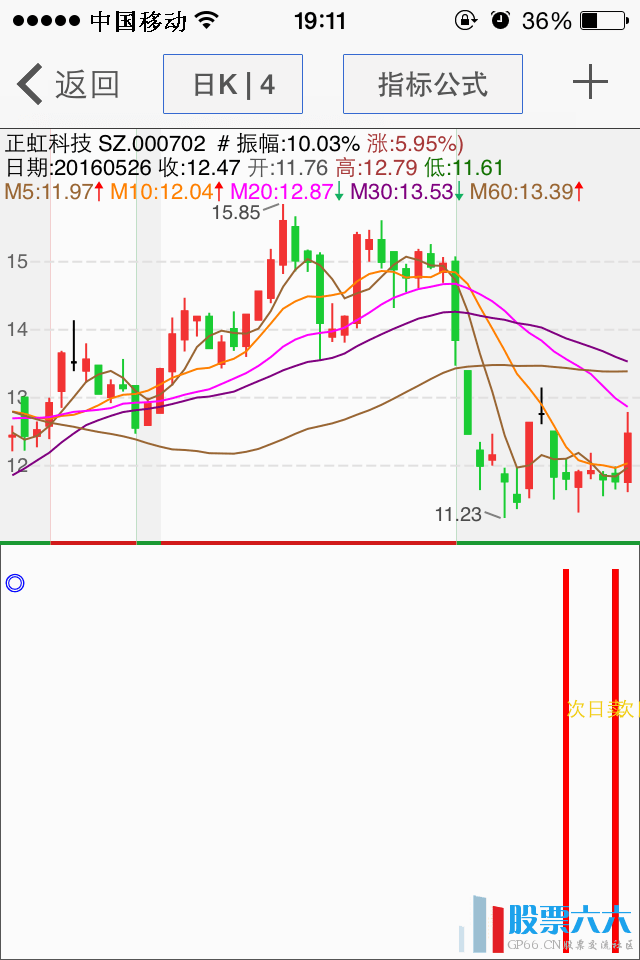This screenshot has height=960, width=640.
Task: Tap the 11.23 low price marker
Action: [x=458, y=514]
